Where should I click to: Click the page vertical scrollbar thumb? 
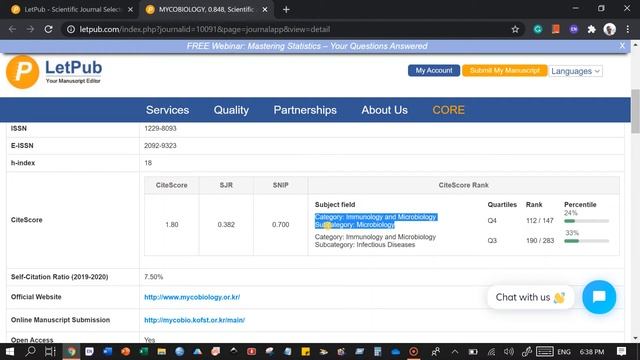tap(635, 111)
